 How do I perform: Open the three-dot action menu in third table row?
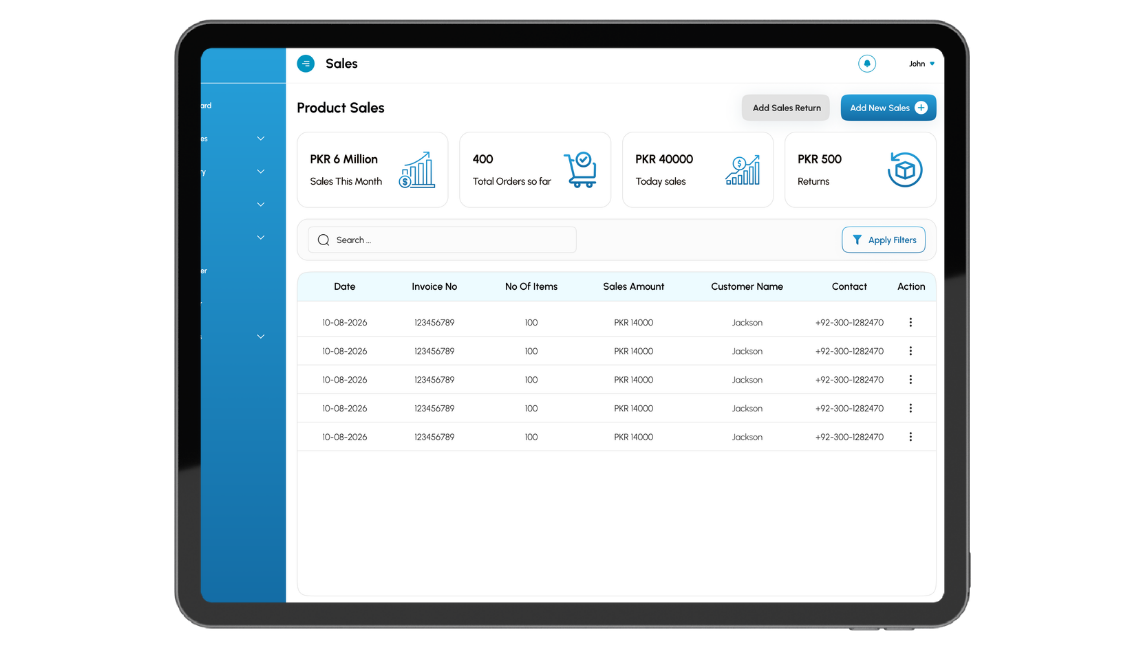pos(911,380)
